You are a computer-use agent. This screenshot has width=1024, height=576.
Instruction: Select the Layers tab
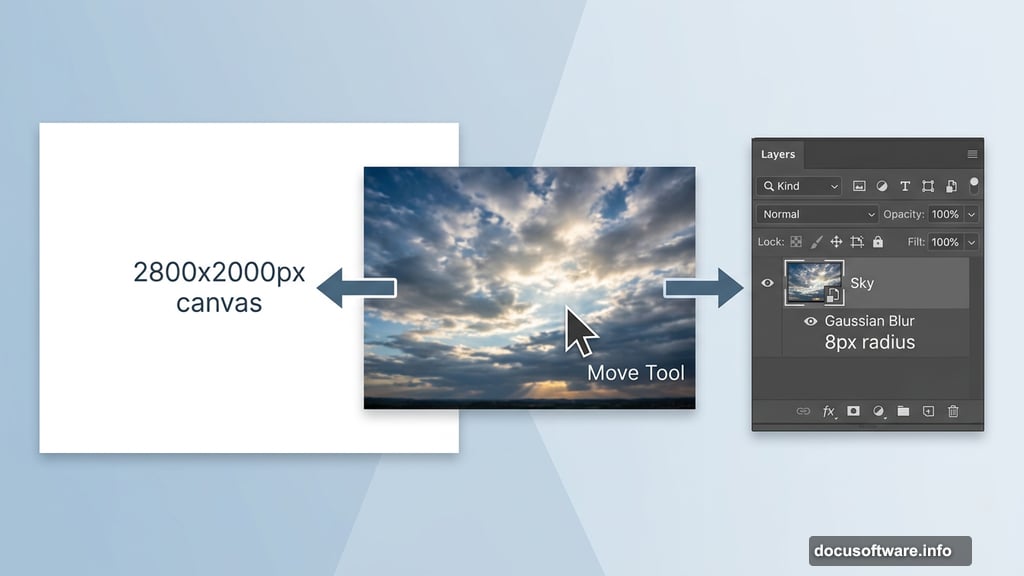pos(778,154)
